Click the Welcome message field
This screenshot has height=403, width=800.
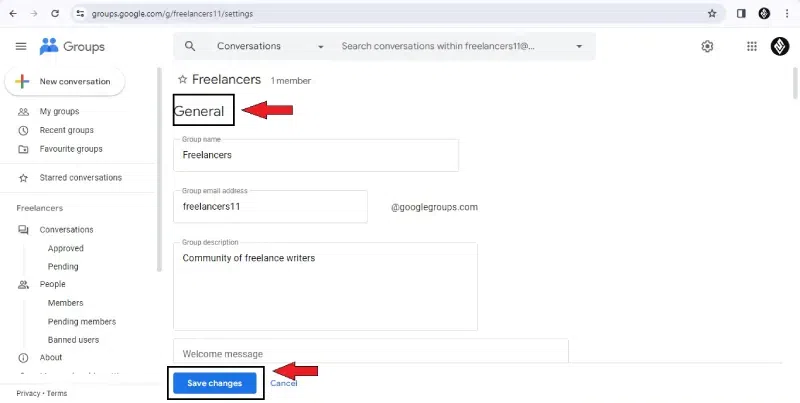click(x=370, y=351)
